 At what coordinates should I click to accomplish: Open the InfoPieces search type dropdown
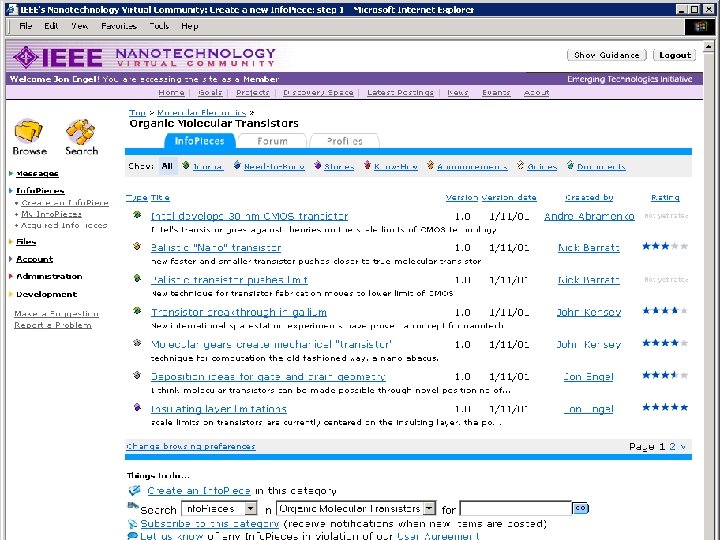(x=250, y=508)
